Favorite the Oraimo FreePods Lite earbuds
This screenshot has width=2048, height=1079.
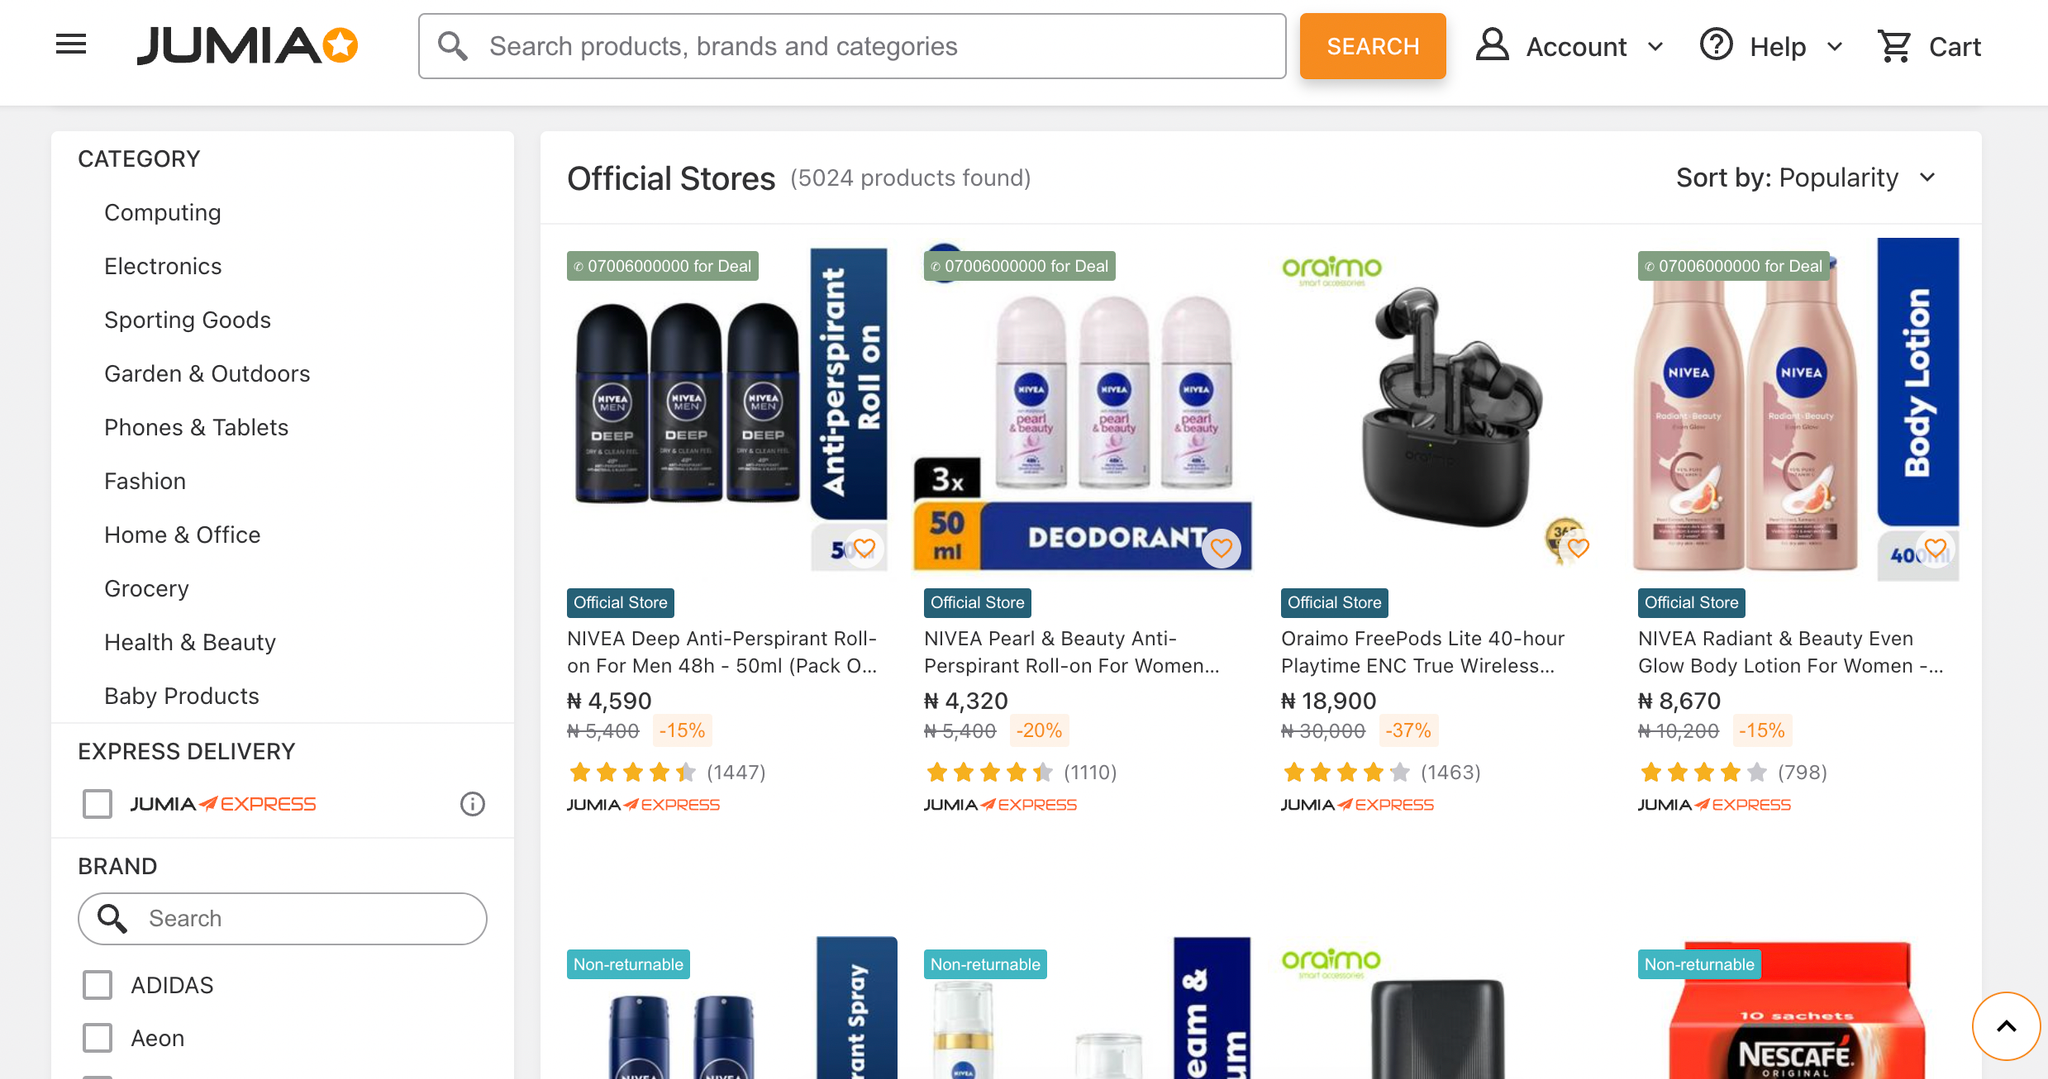click(x=1579, y=548)
